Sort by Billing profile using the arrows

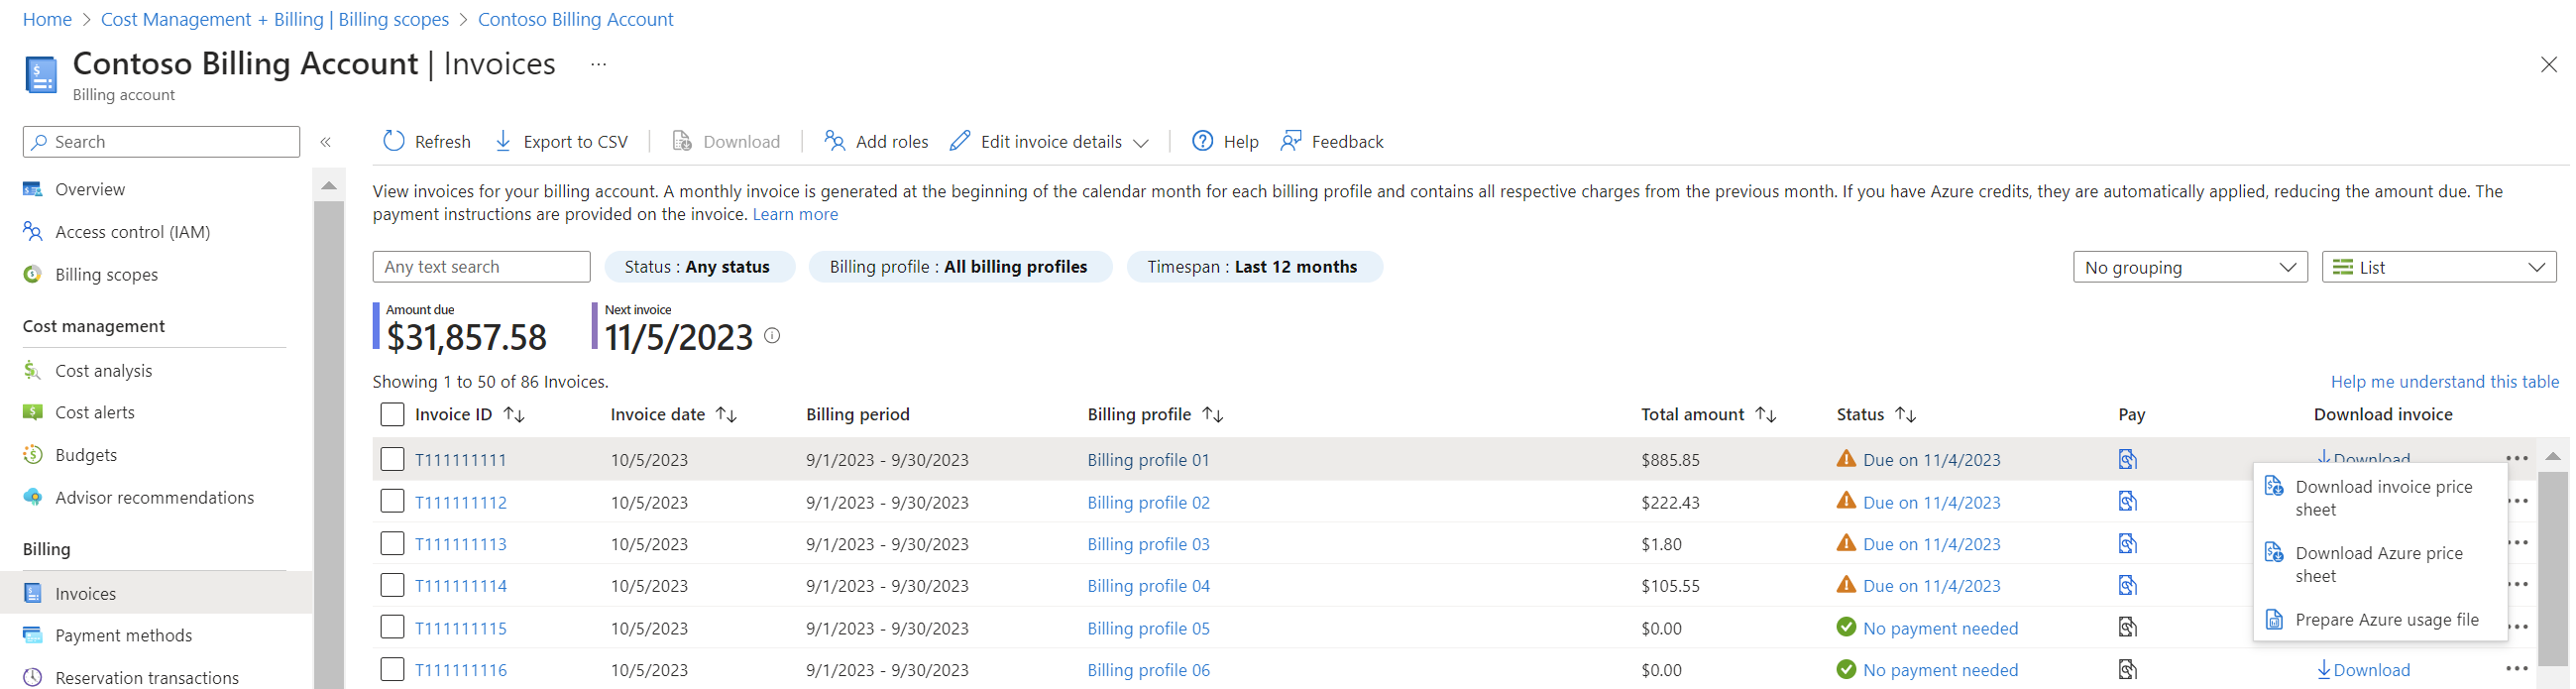[x=1212, y=414]
